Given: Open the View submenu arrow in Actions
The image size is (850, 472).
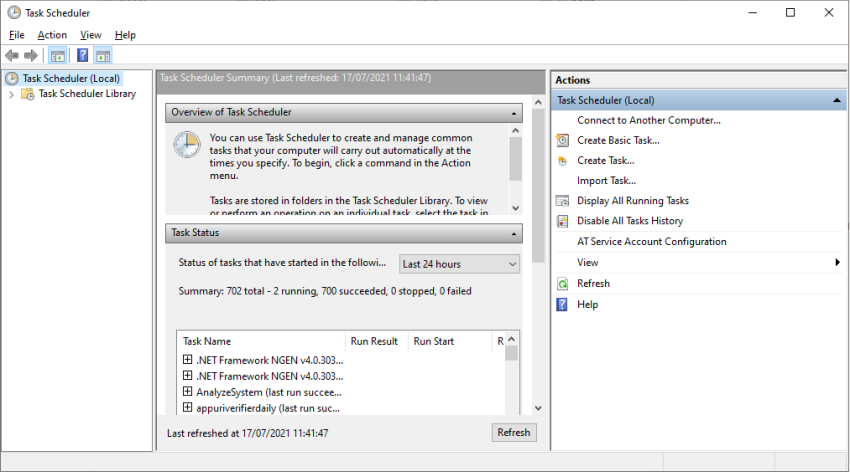Looking at the screenshot, I should coord(838,262).
